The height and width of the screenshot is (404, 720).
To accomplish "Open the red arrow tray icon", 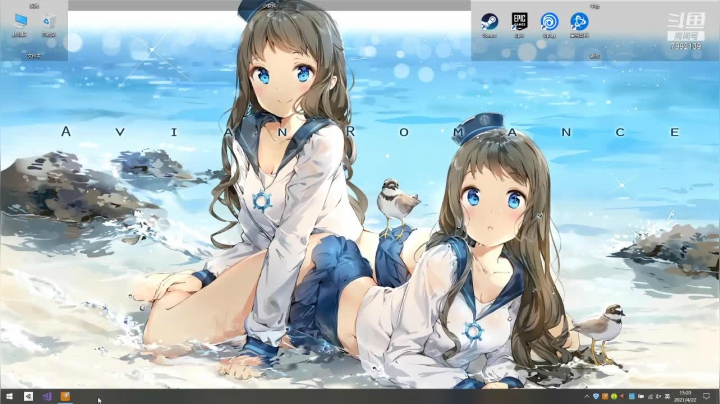I will coord(622,396).
